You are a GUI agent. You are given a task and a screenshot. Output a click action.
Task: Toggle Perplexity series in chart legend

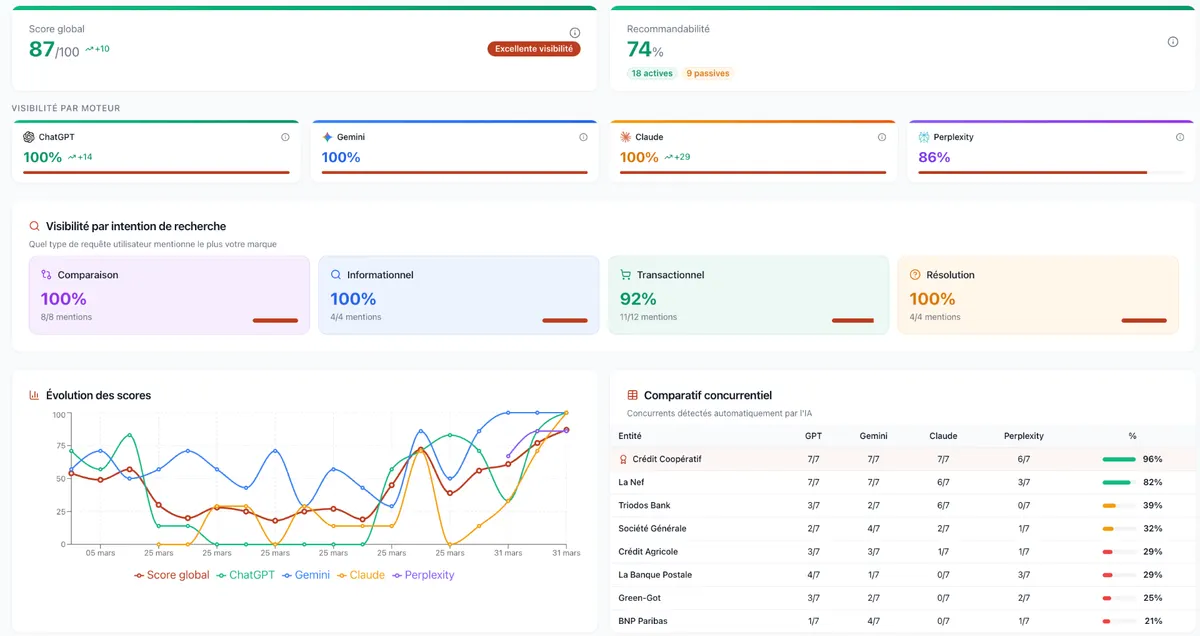tap(423, 575)
